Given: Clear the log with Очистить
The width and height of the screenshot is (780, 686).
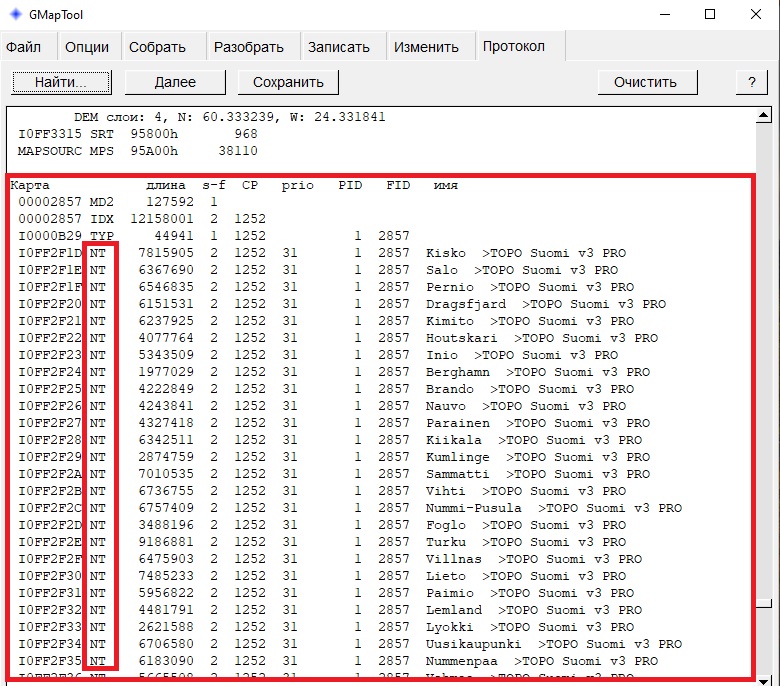Looking at the screenshot, I should pyautogui.click(x=645, y=82).
